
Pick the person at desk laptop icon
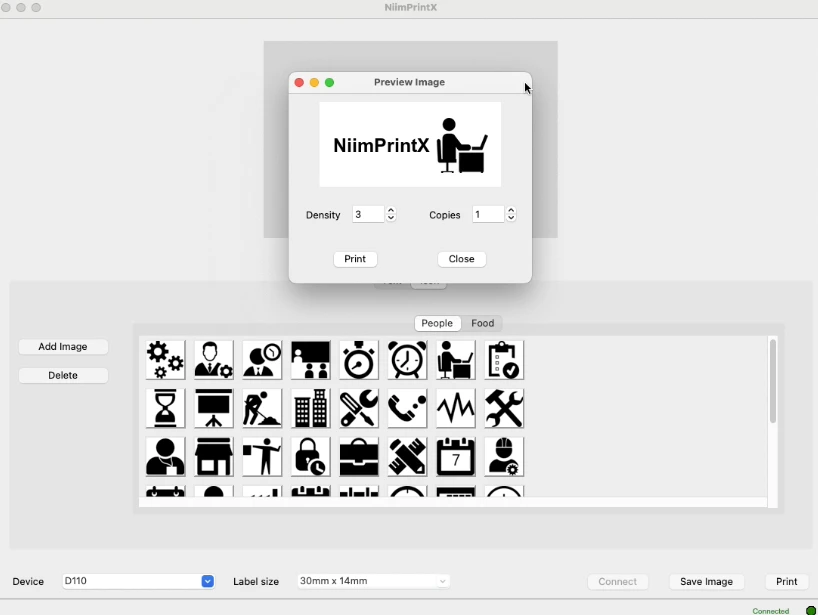point(456,360)
